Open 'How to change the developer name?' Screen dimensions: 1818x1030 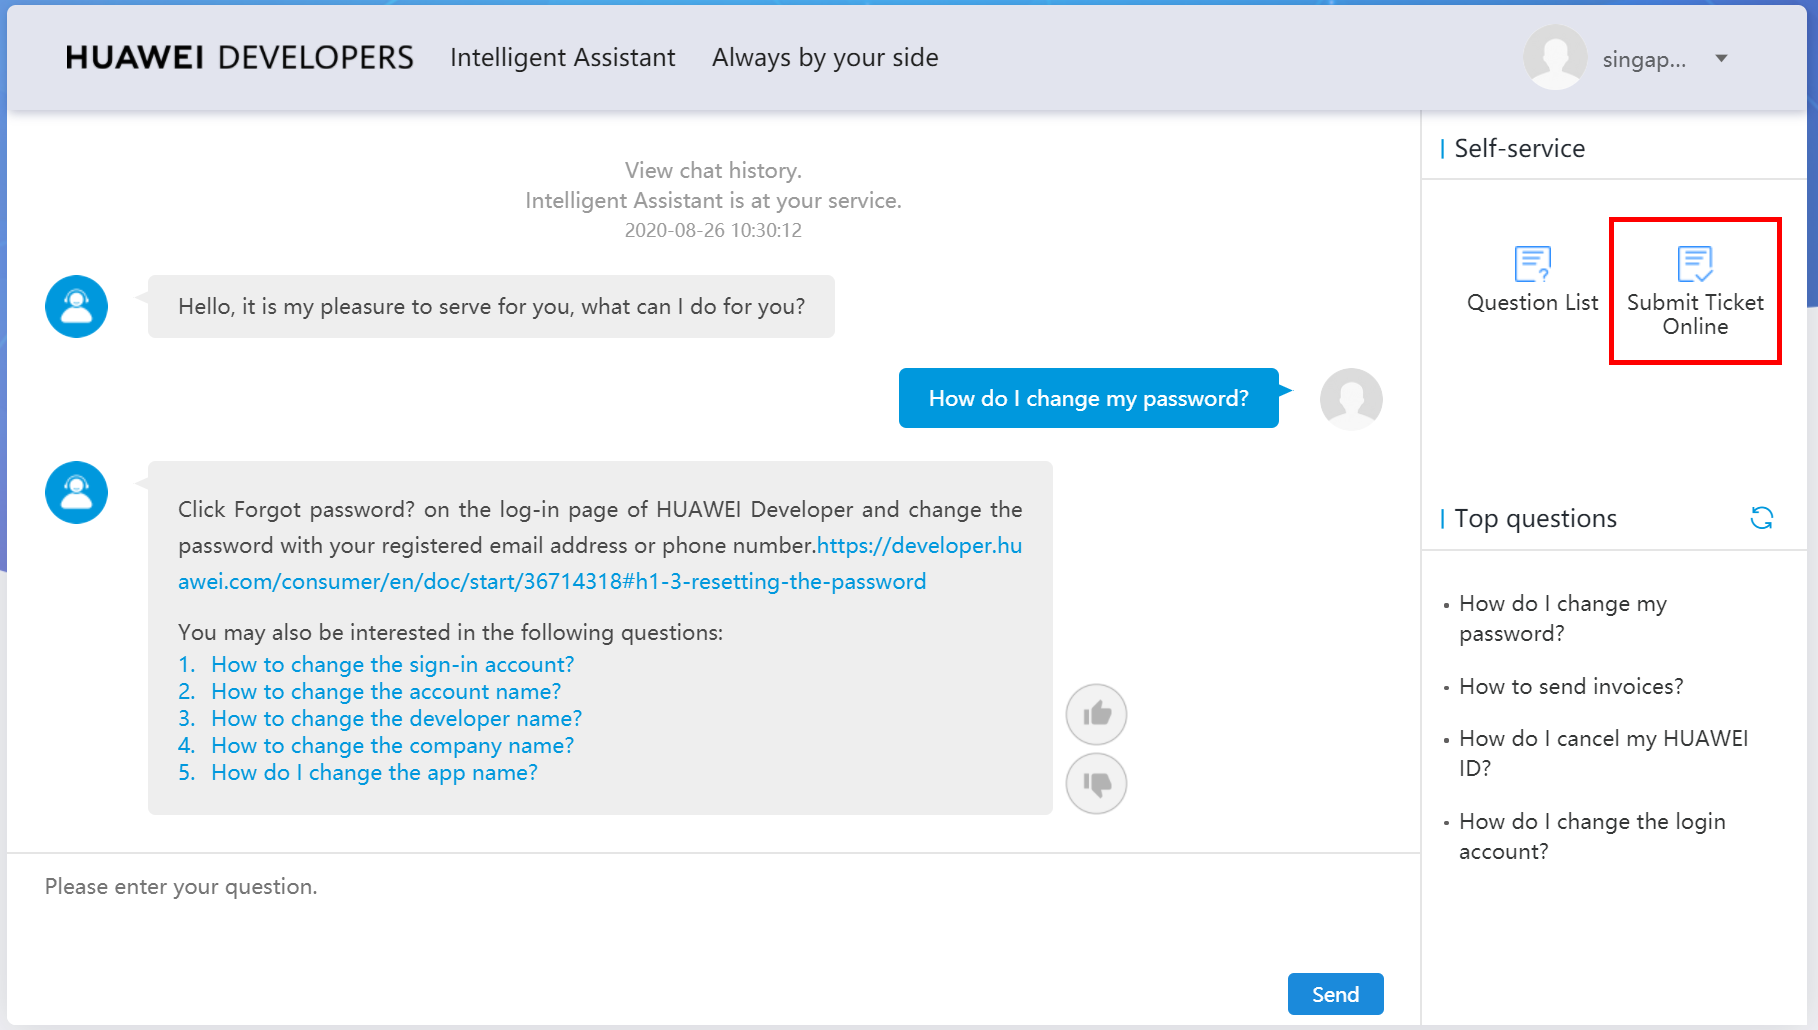coord(396,718)
